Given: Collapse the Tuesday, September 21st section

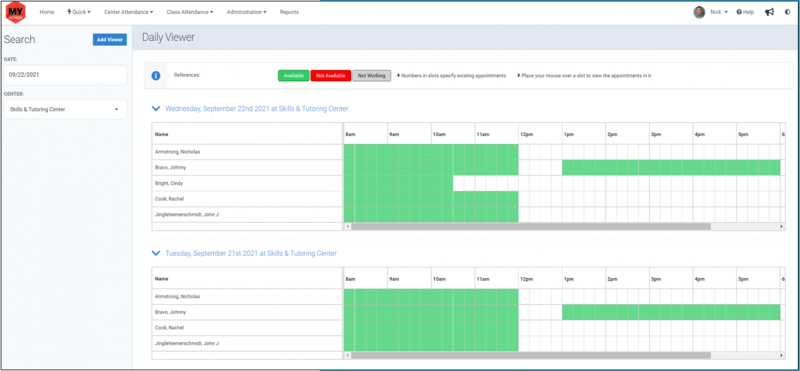Looking at the screenshot, I should click(x=156, y=253).
